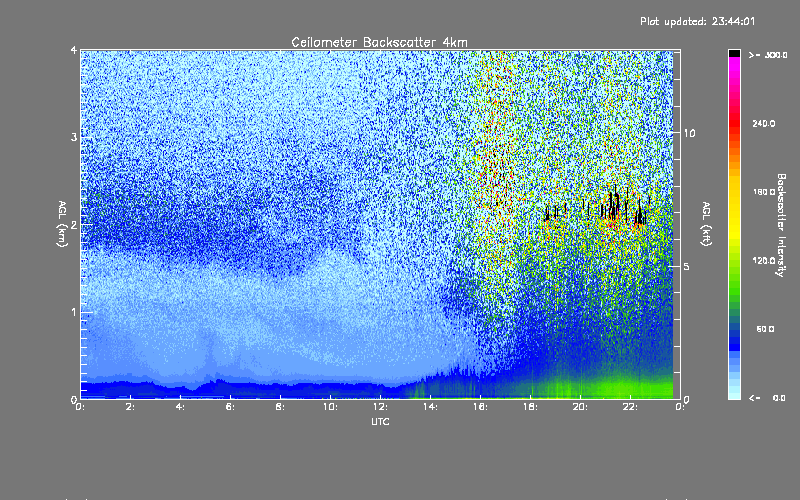
Task: Click the "4" tick on the km axis
Action: click(x=73, y=50)
